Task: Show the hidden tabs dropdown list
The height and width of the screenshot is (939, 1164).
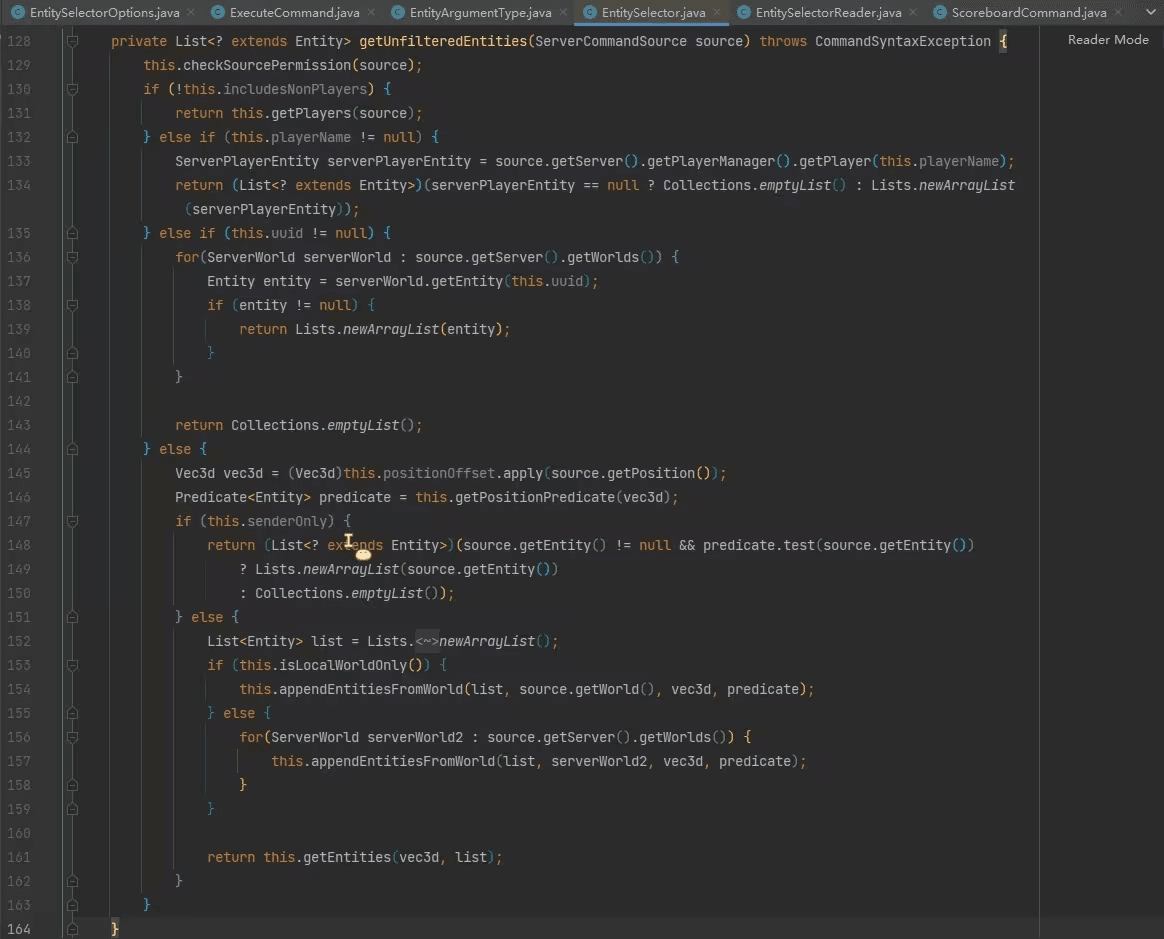Action: click(x=1151, y=12)
